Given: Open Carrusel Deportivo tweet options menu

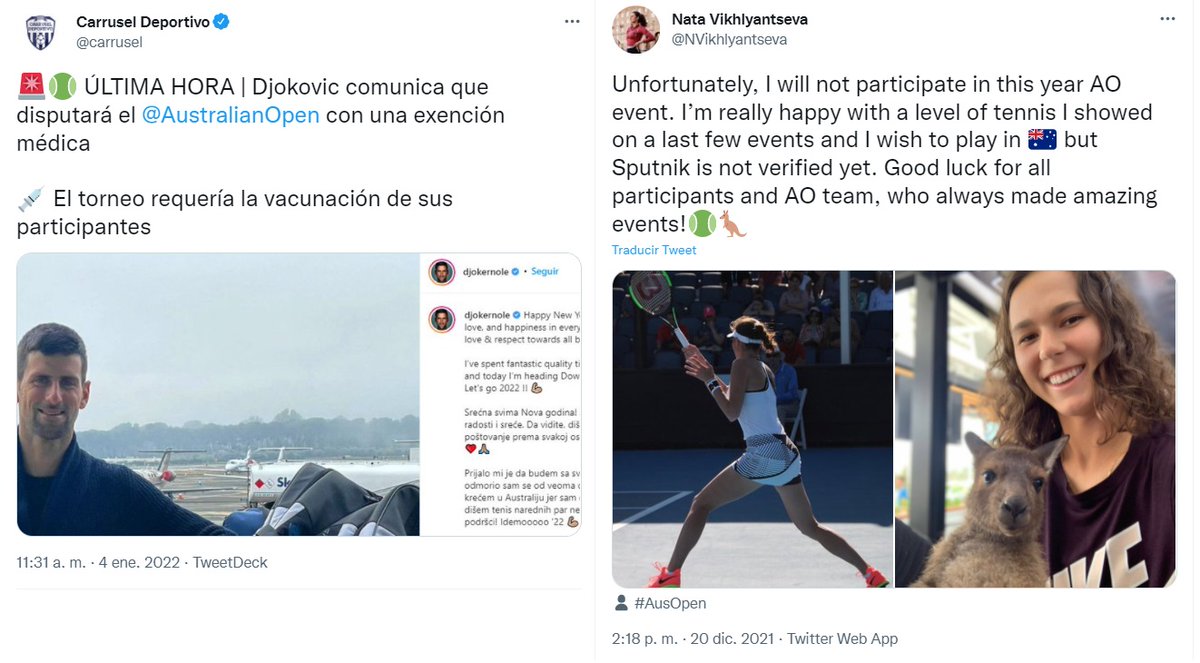Looking at the screenshot, I should [571, 20].
